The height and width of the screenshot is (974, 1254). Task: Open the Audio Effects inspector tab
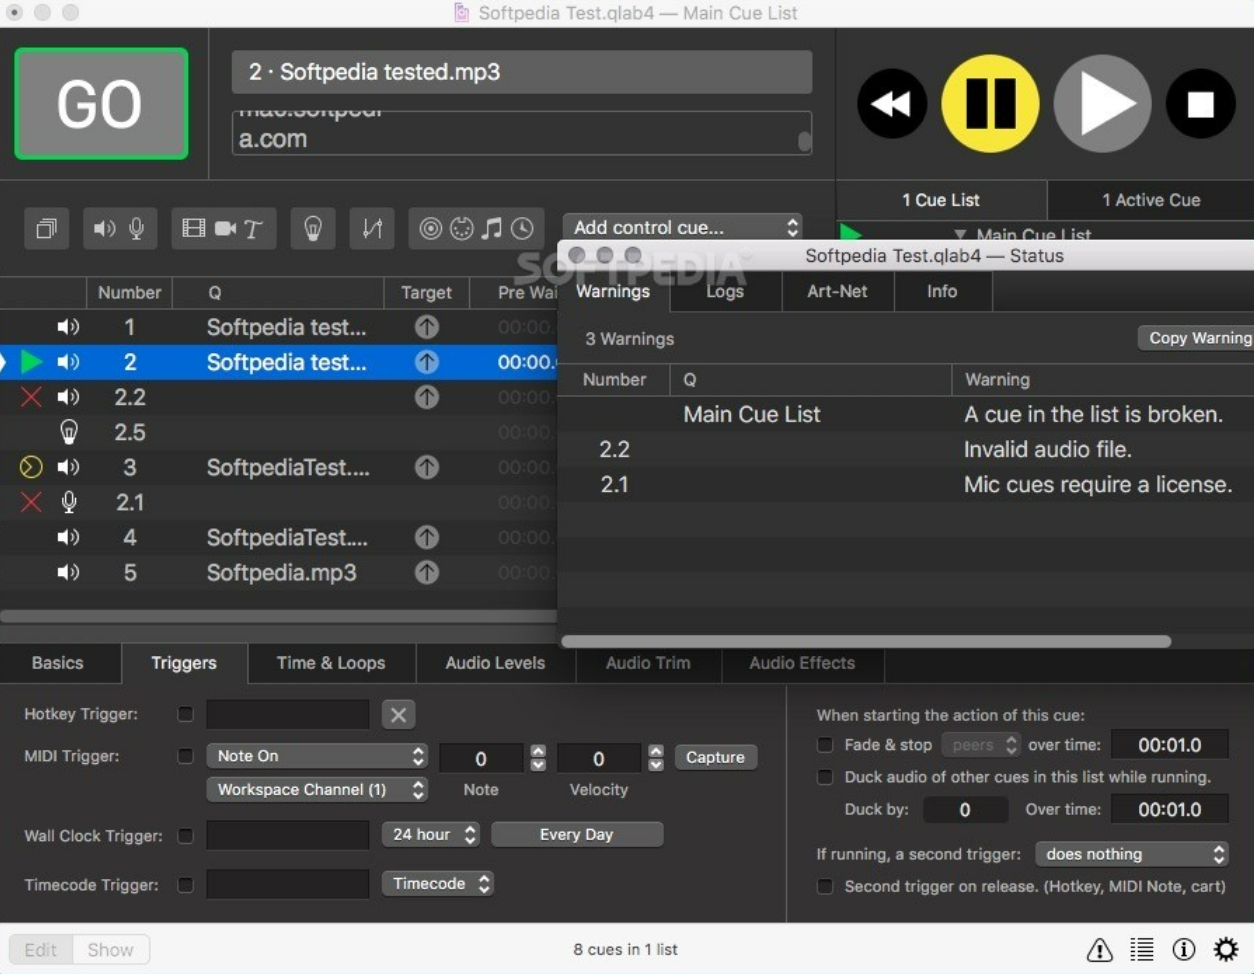click(802, 663)
